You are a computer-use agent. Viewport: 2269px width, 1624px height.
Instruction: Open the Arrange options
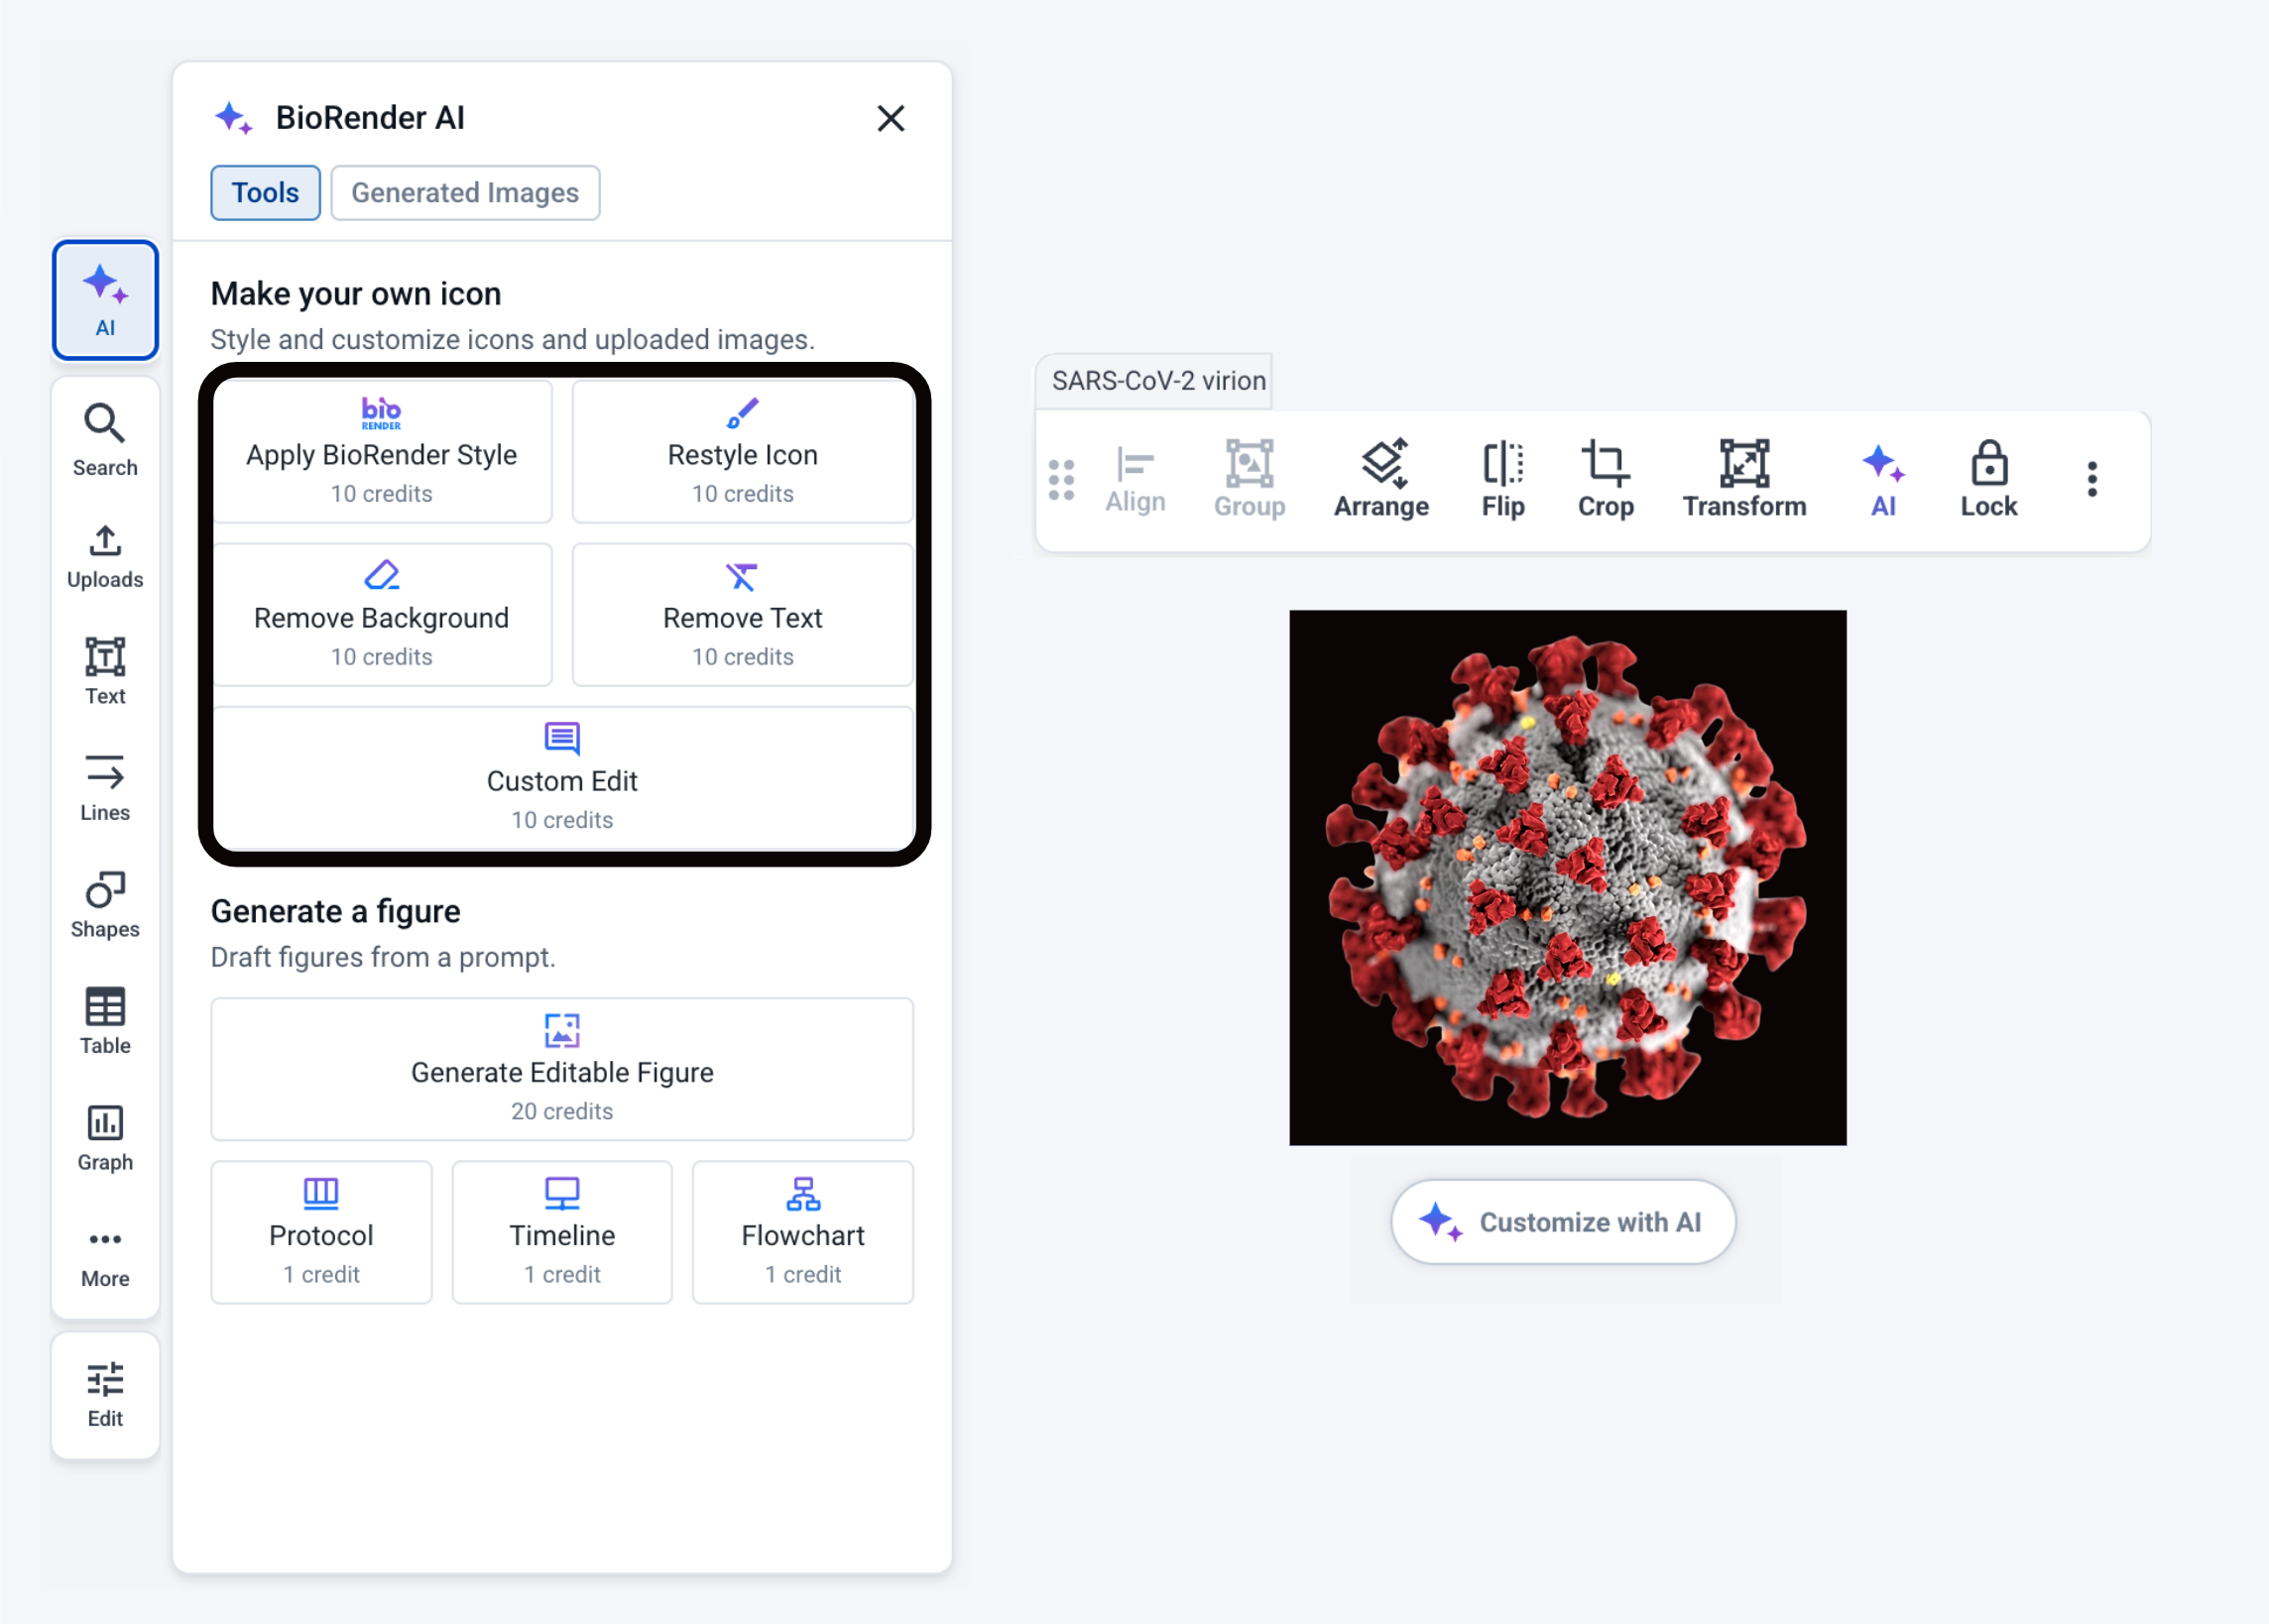pyautogui.click(x=1381, y=480)
